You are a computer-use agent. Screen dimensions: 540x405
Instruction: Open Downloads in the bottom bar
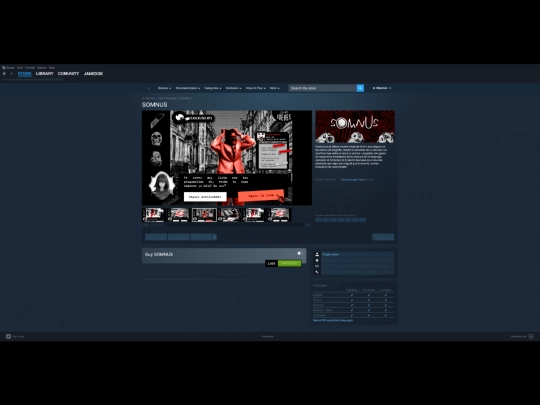268,336
